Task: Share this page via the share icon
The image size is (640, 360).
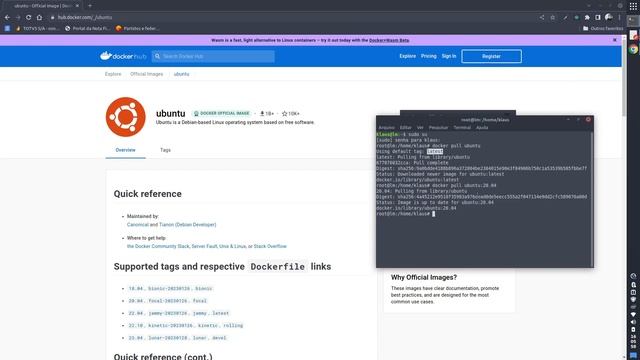Action: coord(542,18)
